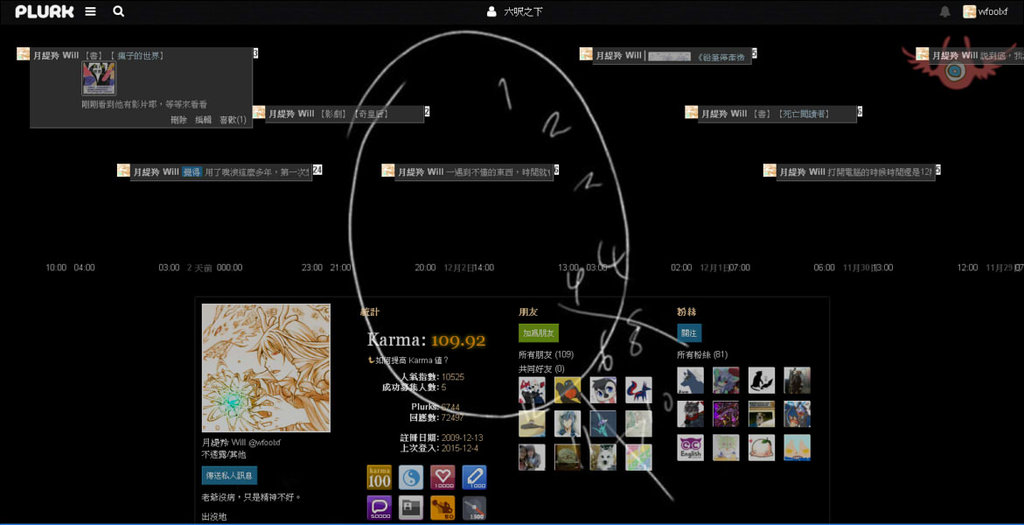Open fan avatar with blue wolf head

pos(690,380)
